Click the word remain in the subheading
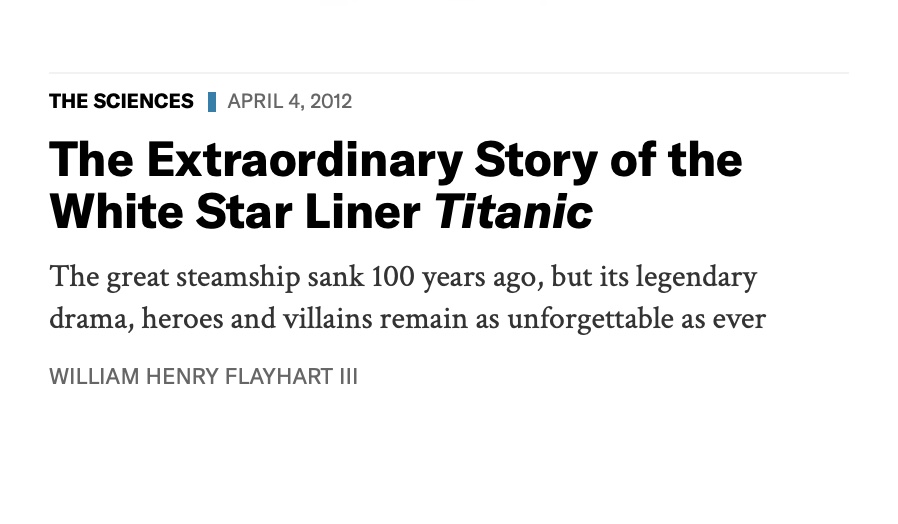This screenshot has width=898, height=524. 424,320
